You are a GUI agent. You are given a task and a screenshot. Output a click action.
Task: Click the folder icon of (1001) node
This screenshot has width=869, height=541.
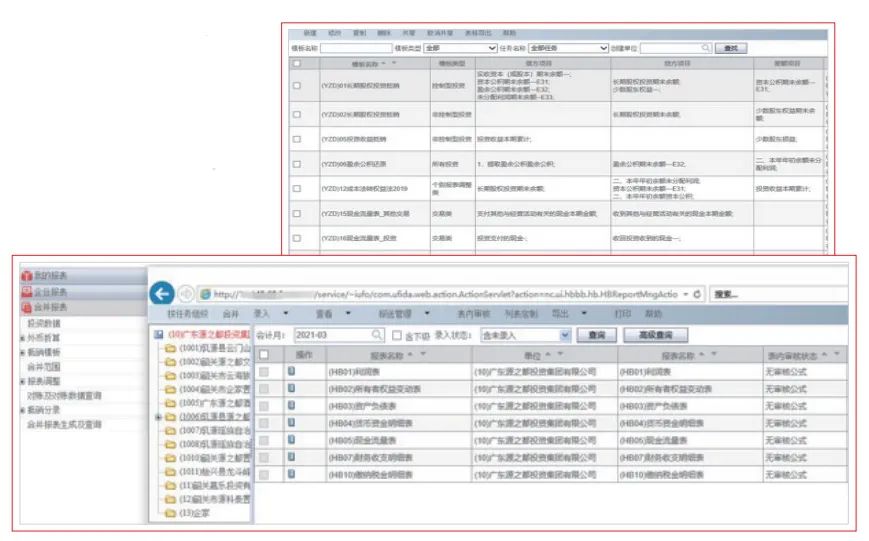click(x=170, y=348)
